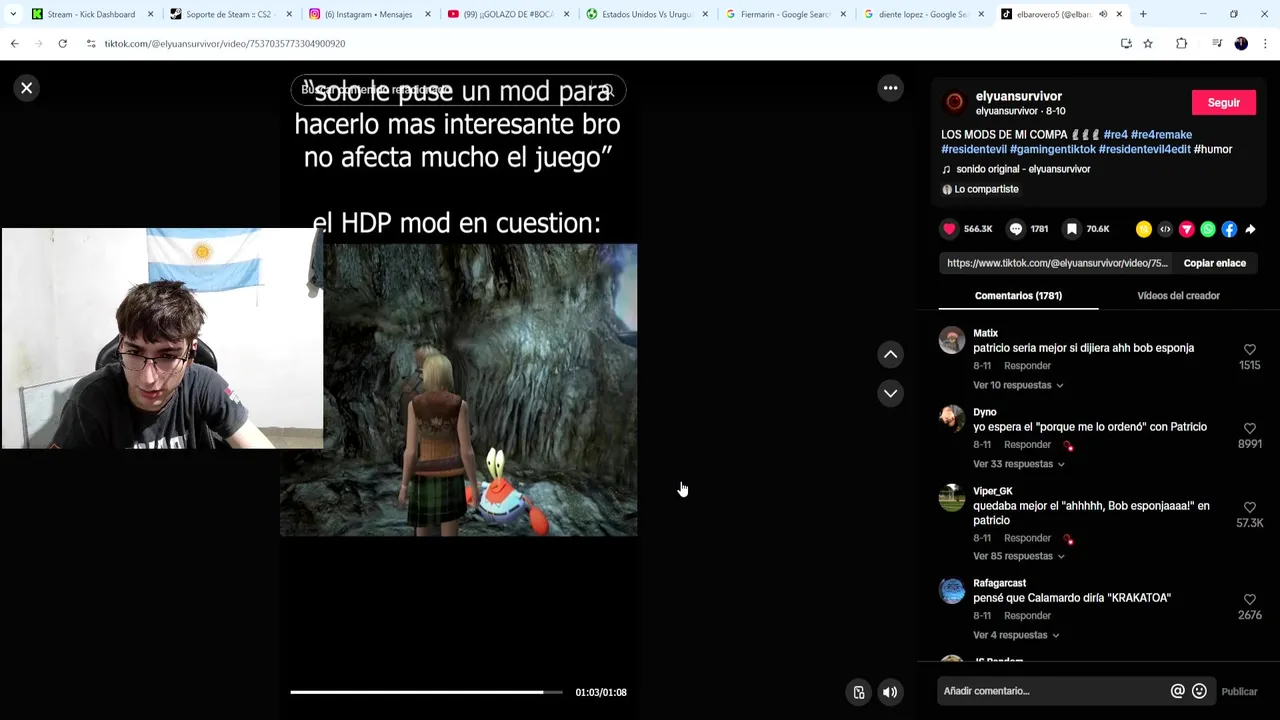Click in the Añadir comentario field

[1054, 691]
